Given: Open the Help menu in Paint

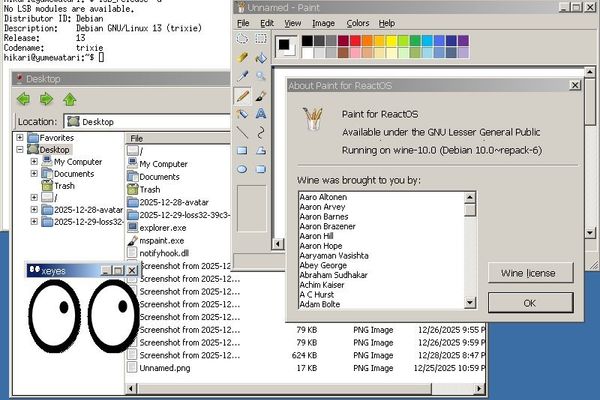Looking at the screenshot, I should coord(386,23).
